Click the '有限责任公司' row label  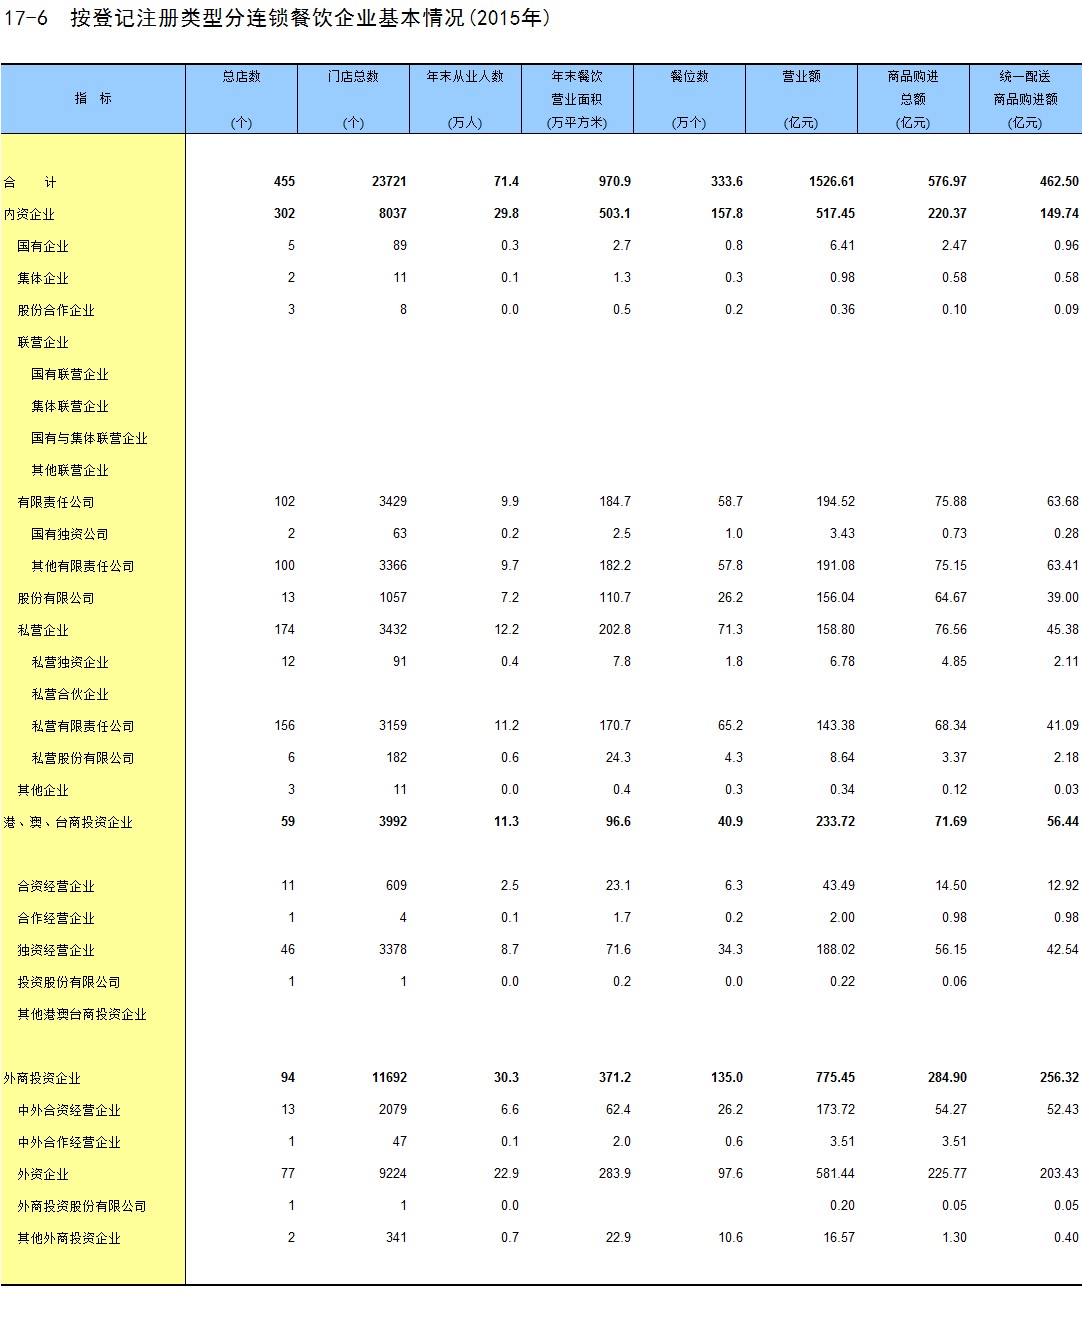tap(56, 502)
